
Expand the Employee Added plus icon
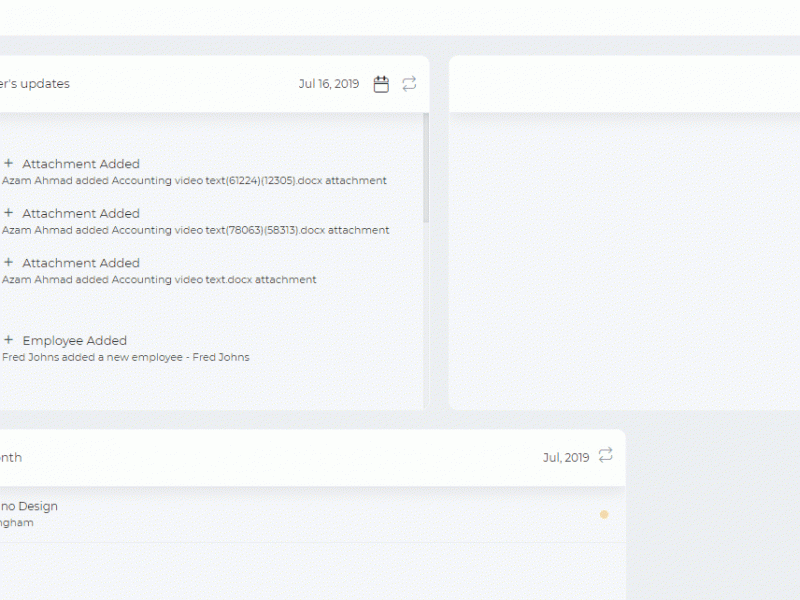(8, 340)
